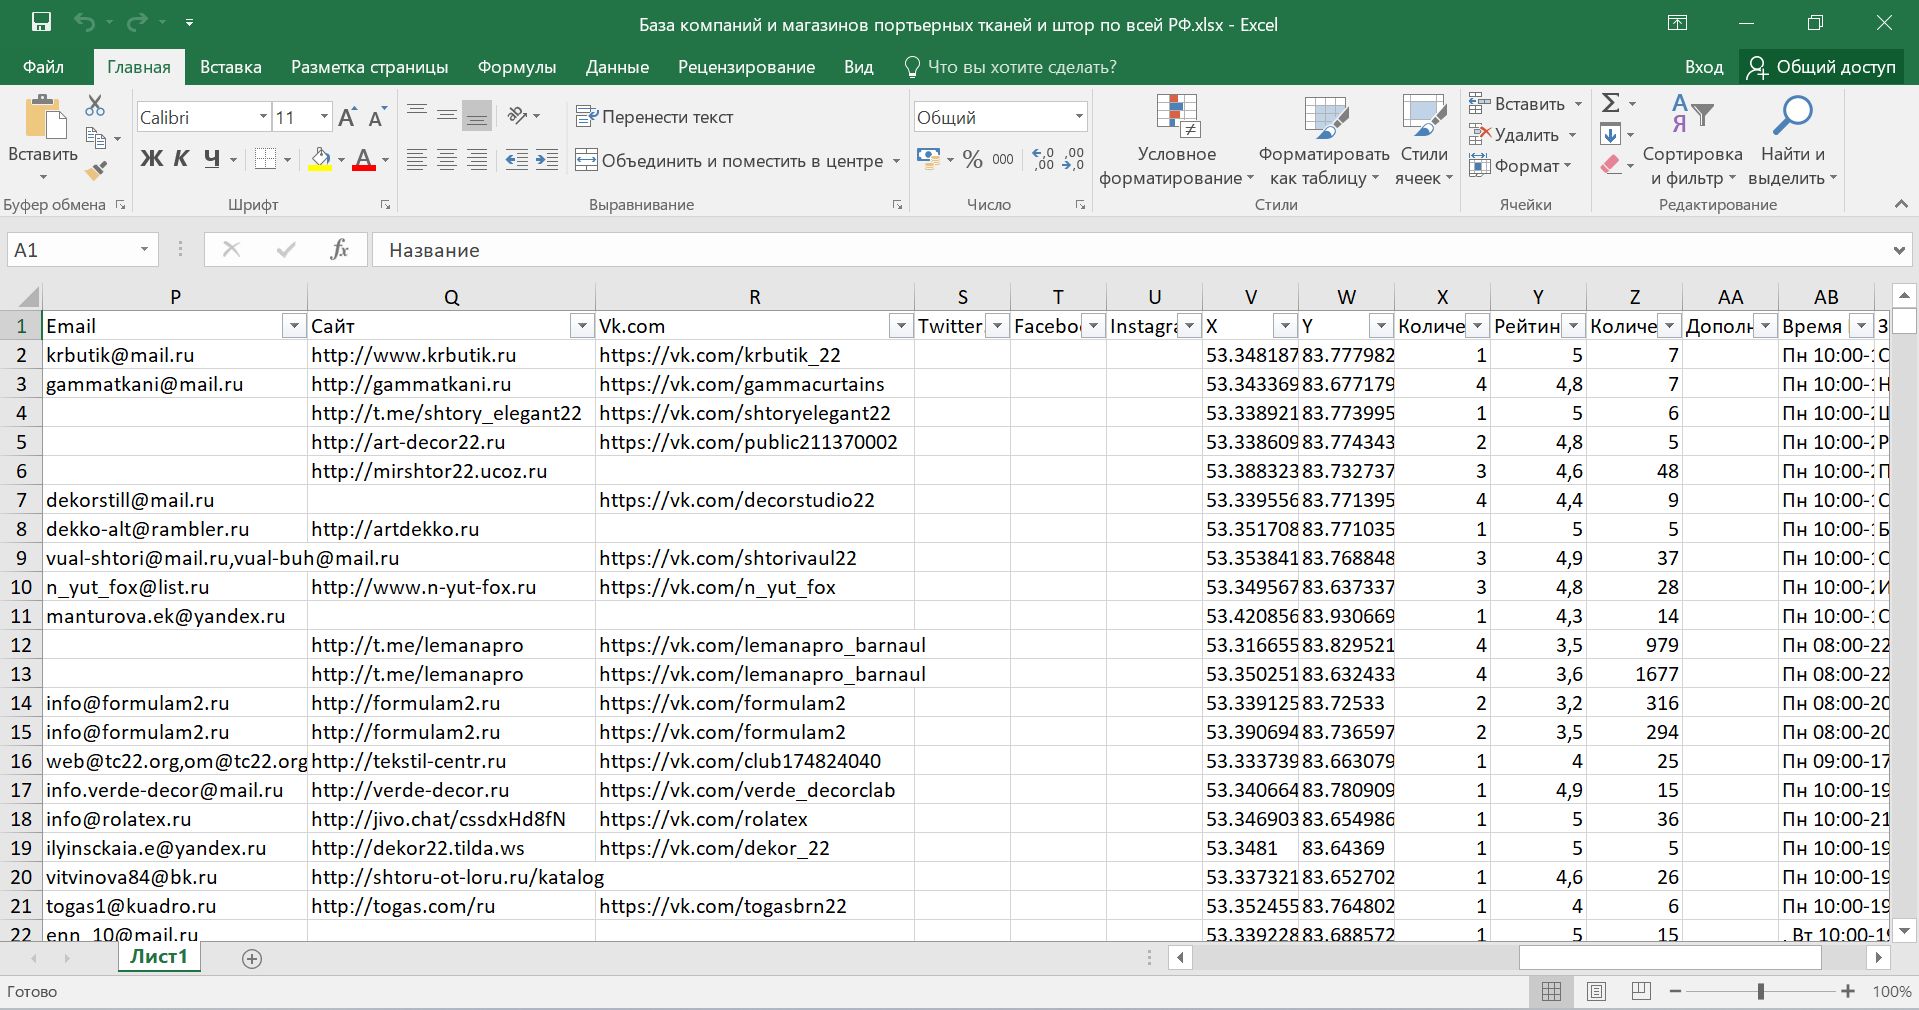Click the Cut scissors icon

tap(95, 105)
